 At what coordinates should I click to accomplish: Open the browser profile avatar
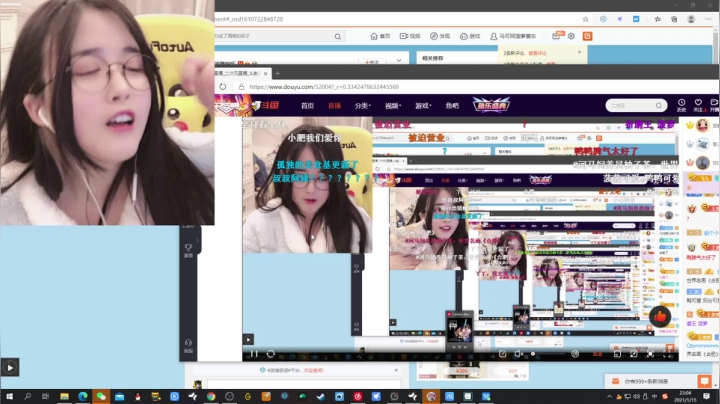[x=691, y=19]
